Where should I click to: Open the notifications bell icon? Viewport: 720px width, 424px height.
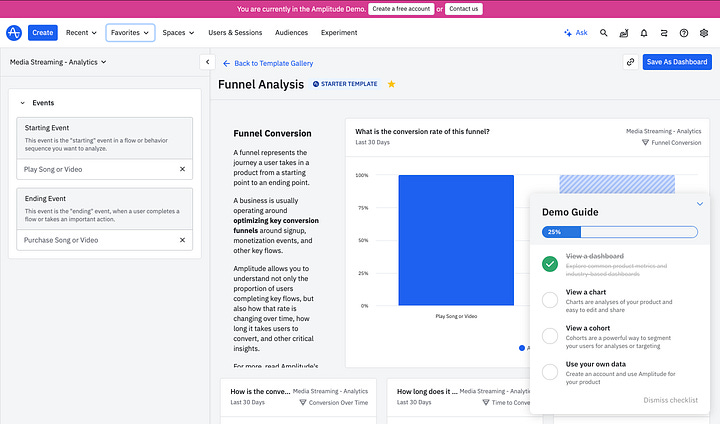tap(644, 33)
